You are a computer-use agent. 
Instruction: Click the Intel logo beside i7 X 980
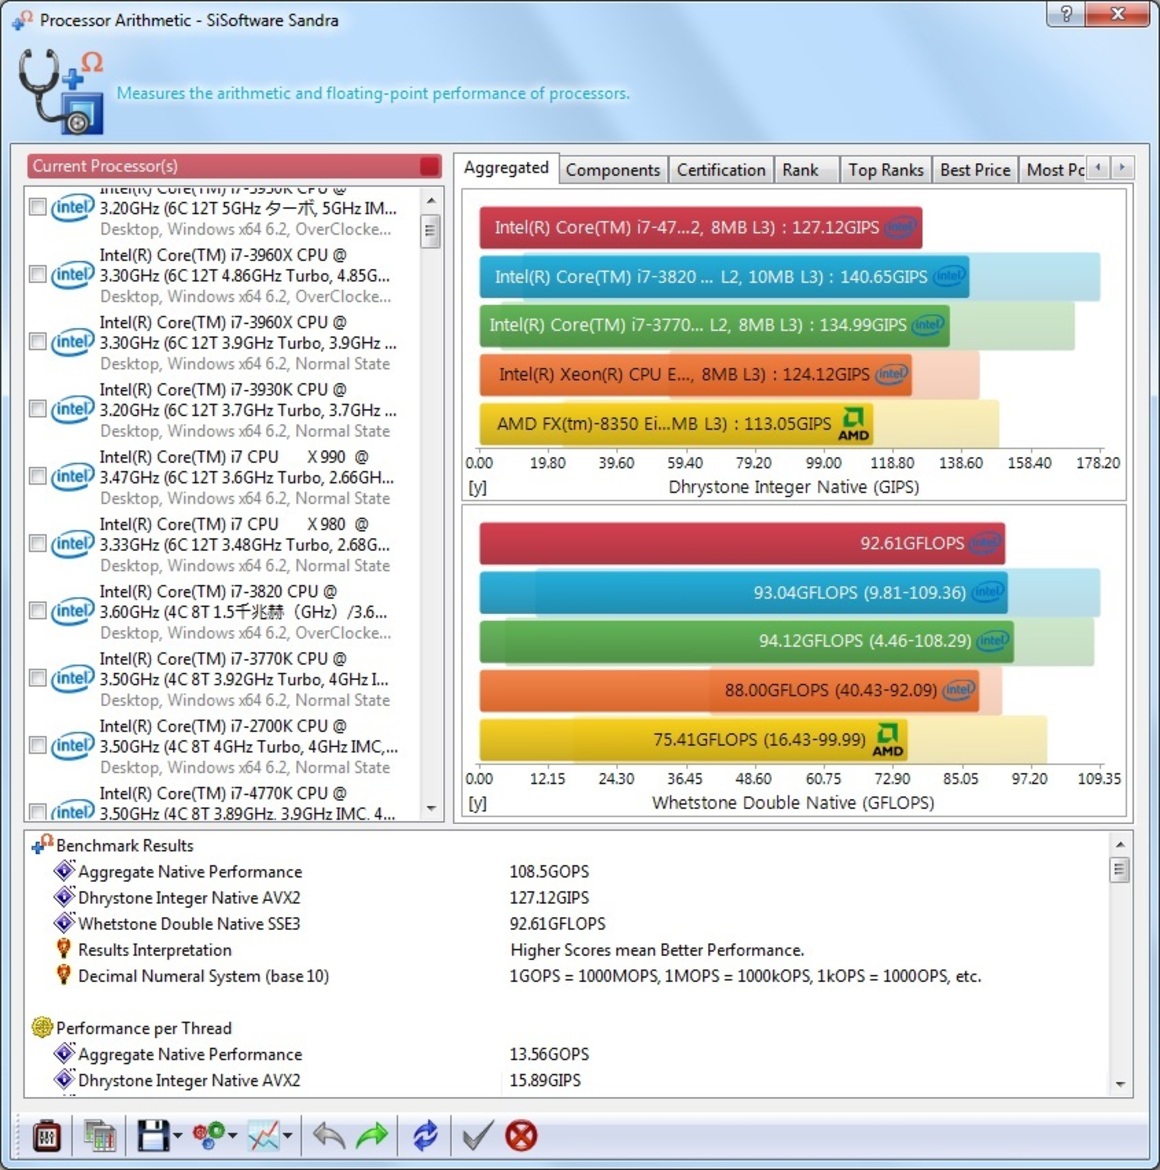pos(72,544)
